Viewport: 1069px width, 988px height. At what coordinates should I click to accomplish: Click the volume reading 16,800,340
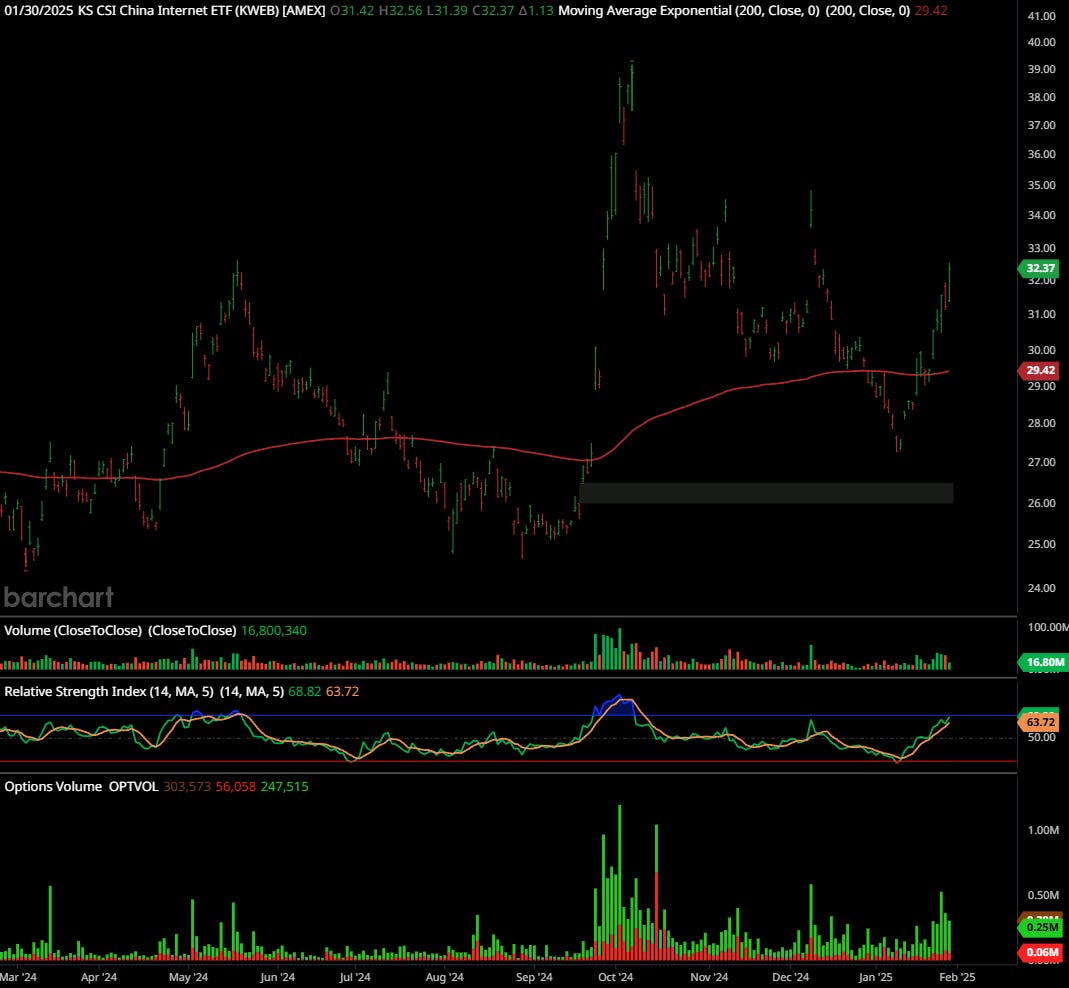pyautogui.click(x=273, y=630)
